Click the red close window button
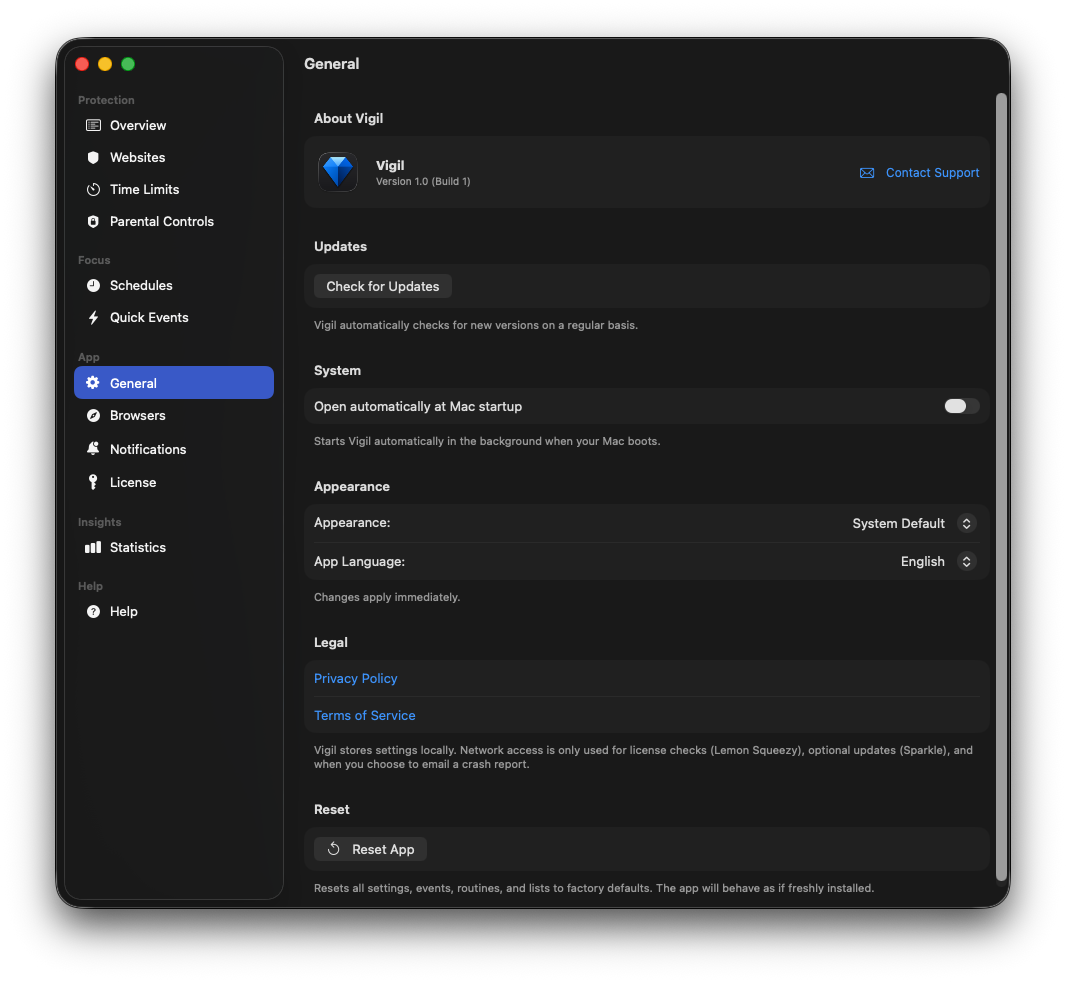 coord(82,64)
